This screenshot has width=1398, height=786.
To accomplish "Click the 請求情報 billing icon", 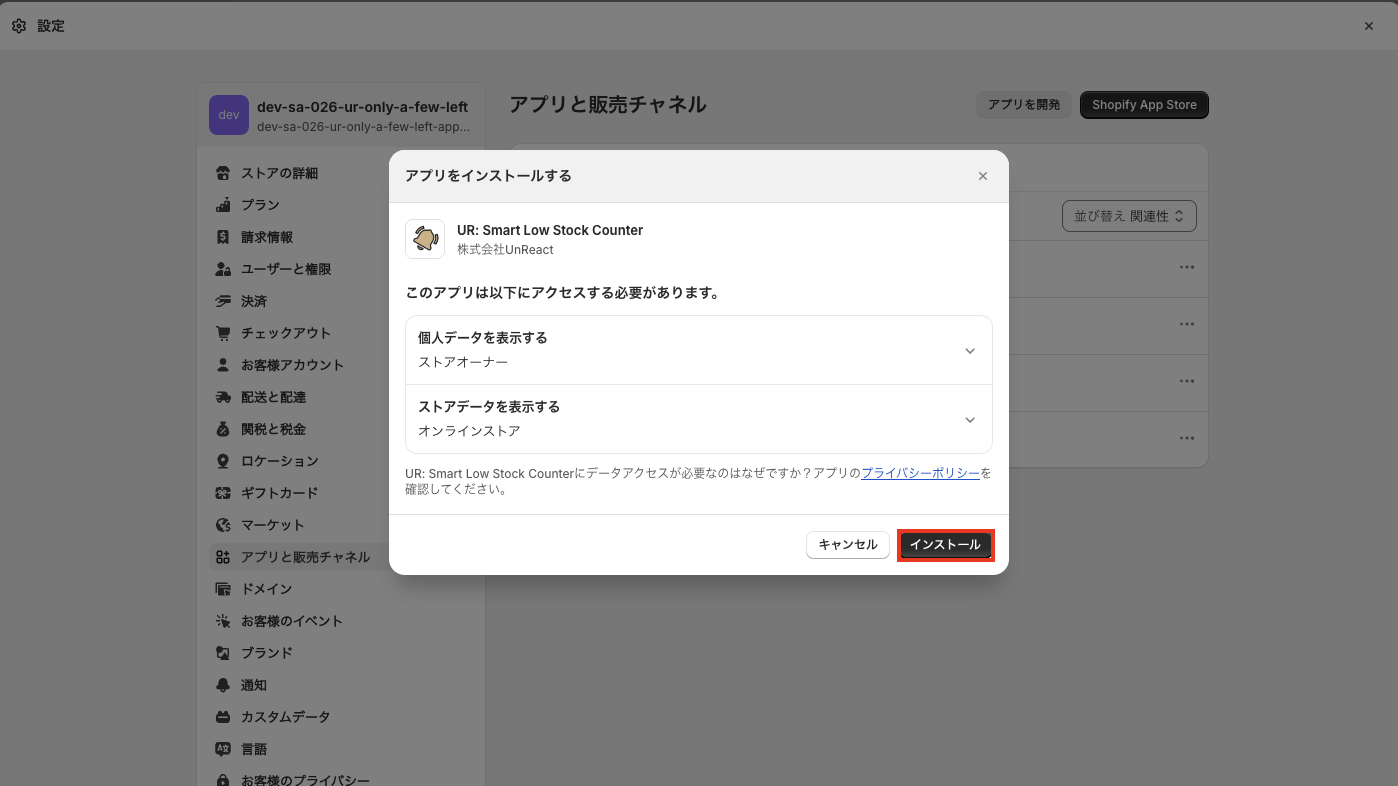I will [x=223, y=237].
